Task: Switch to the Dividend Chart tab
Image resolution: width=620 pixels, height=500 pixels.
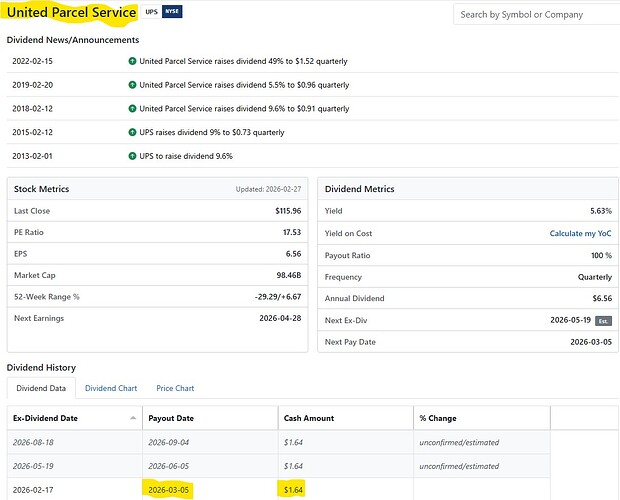Action: tap(111, 388)
